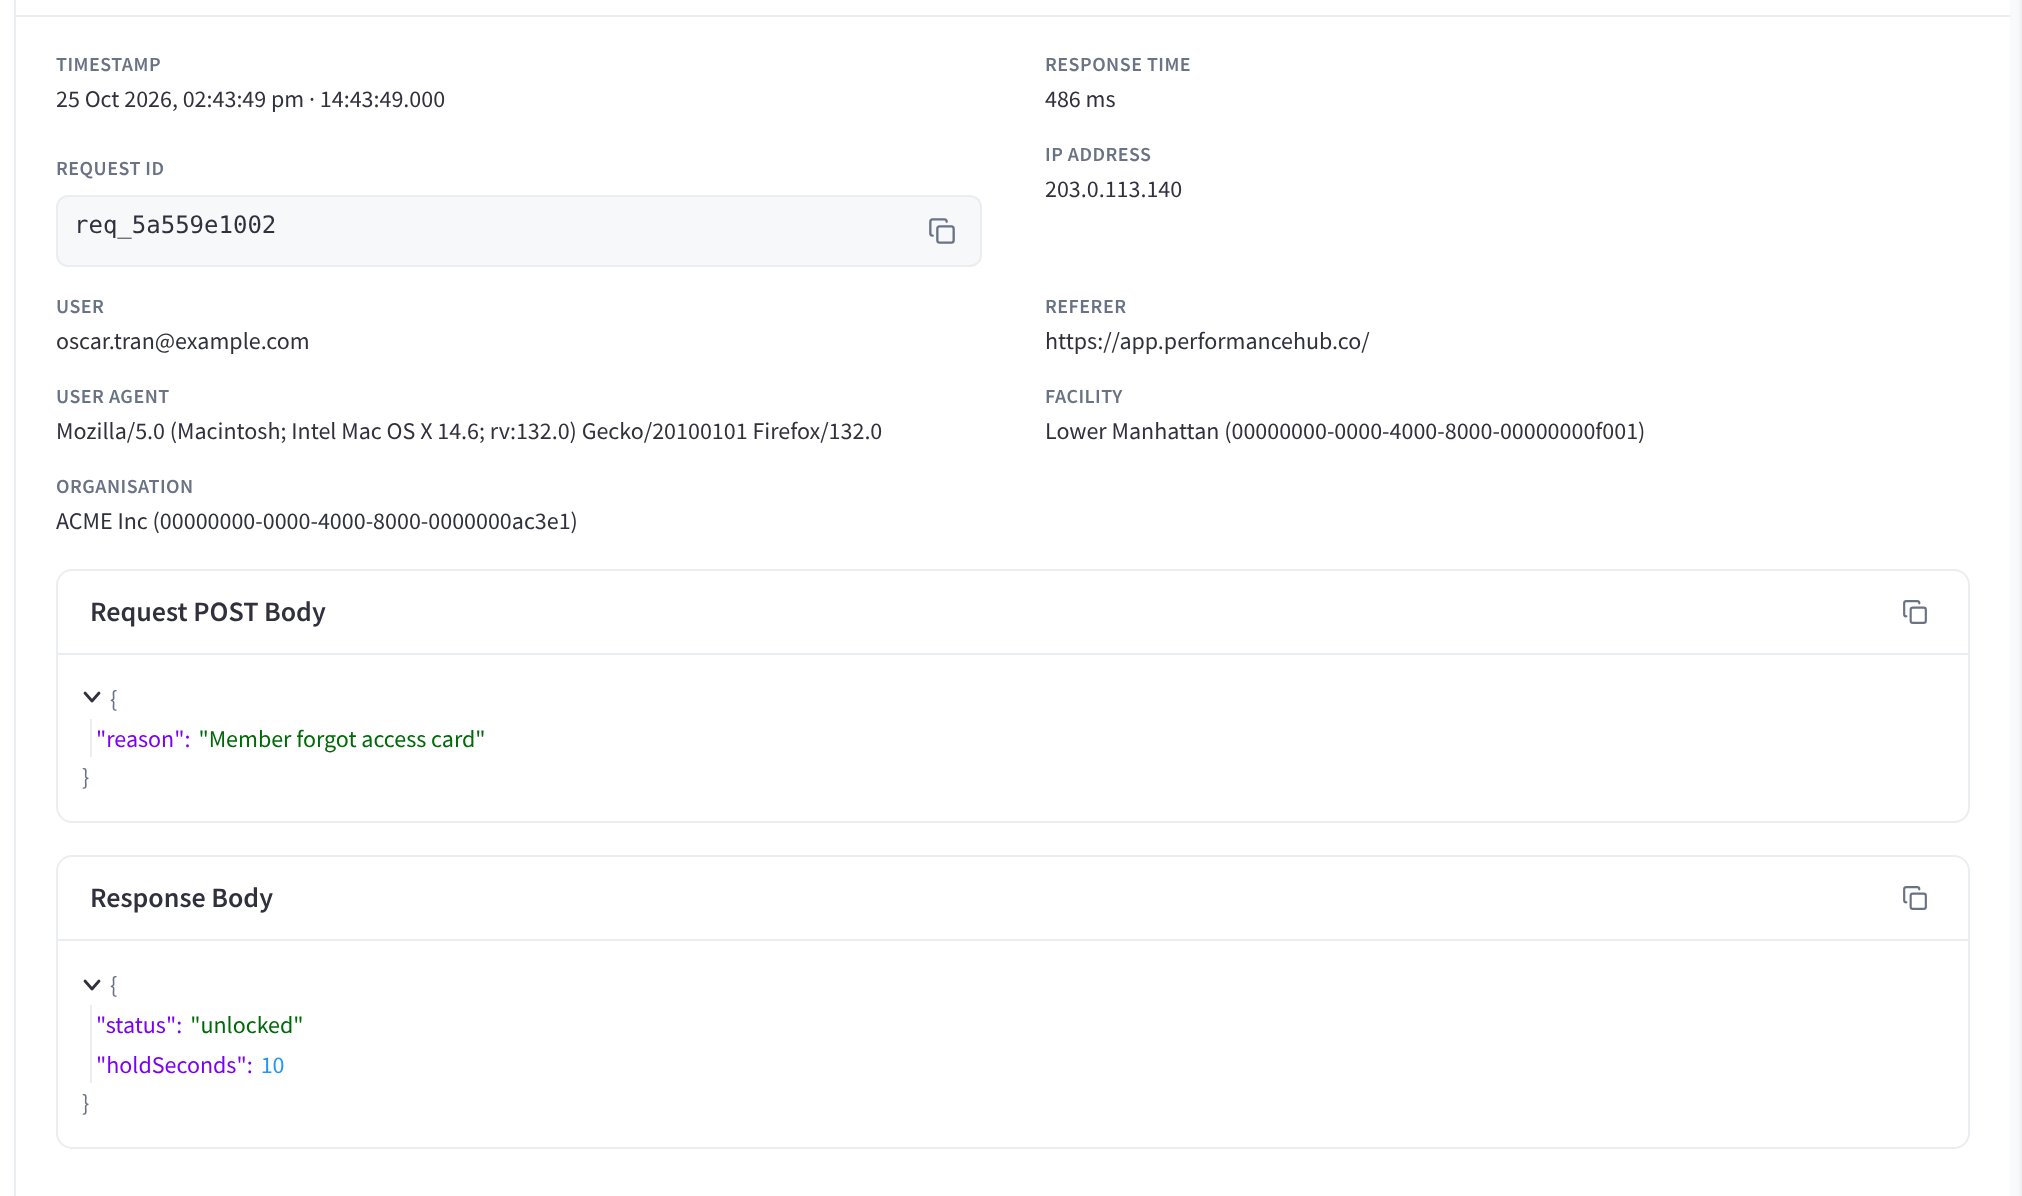
Task: Click the Lower Manhattan facility value
Action: [x=1344, y=431]
